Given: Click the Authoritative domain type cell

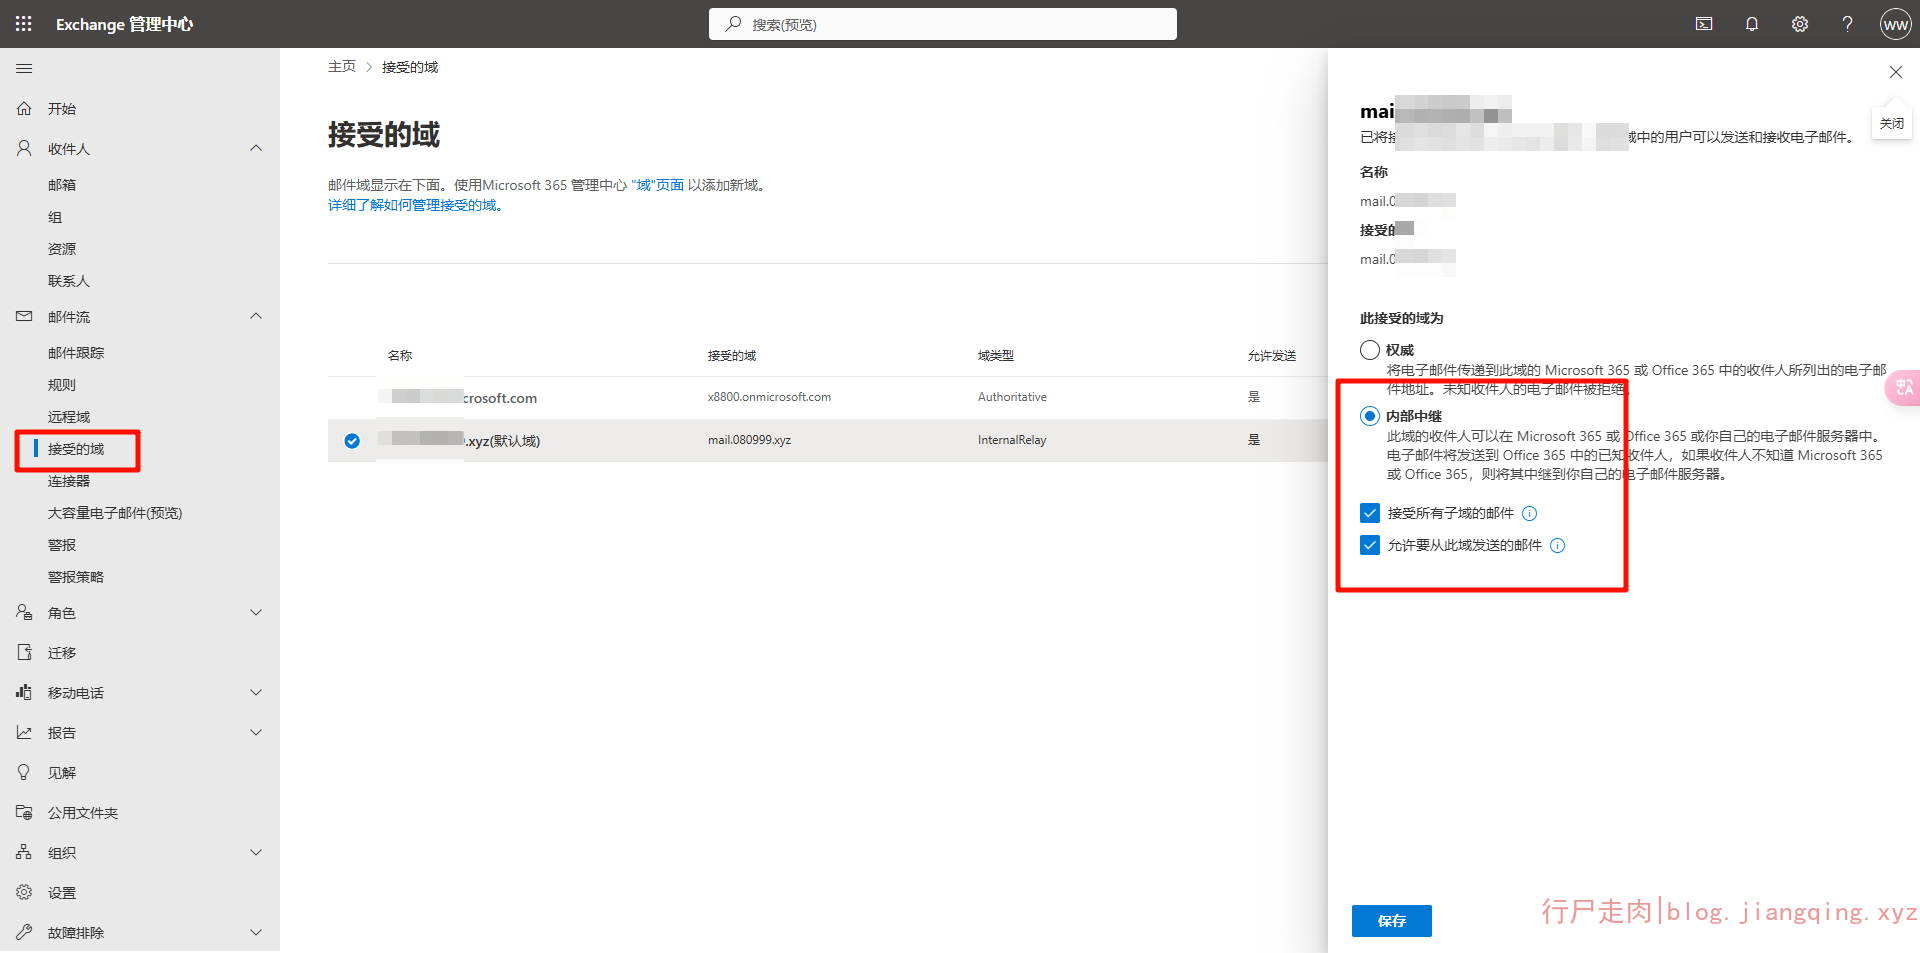Looking at the screenshot, I should pos(1012,397).
